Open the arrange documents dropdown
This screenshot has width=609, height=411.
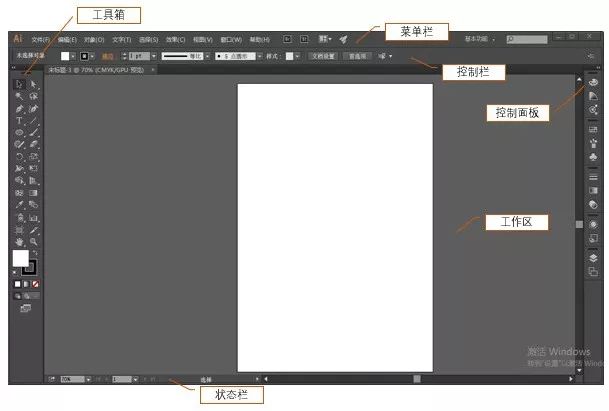coord(325,39)
